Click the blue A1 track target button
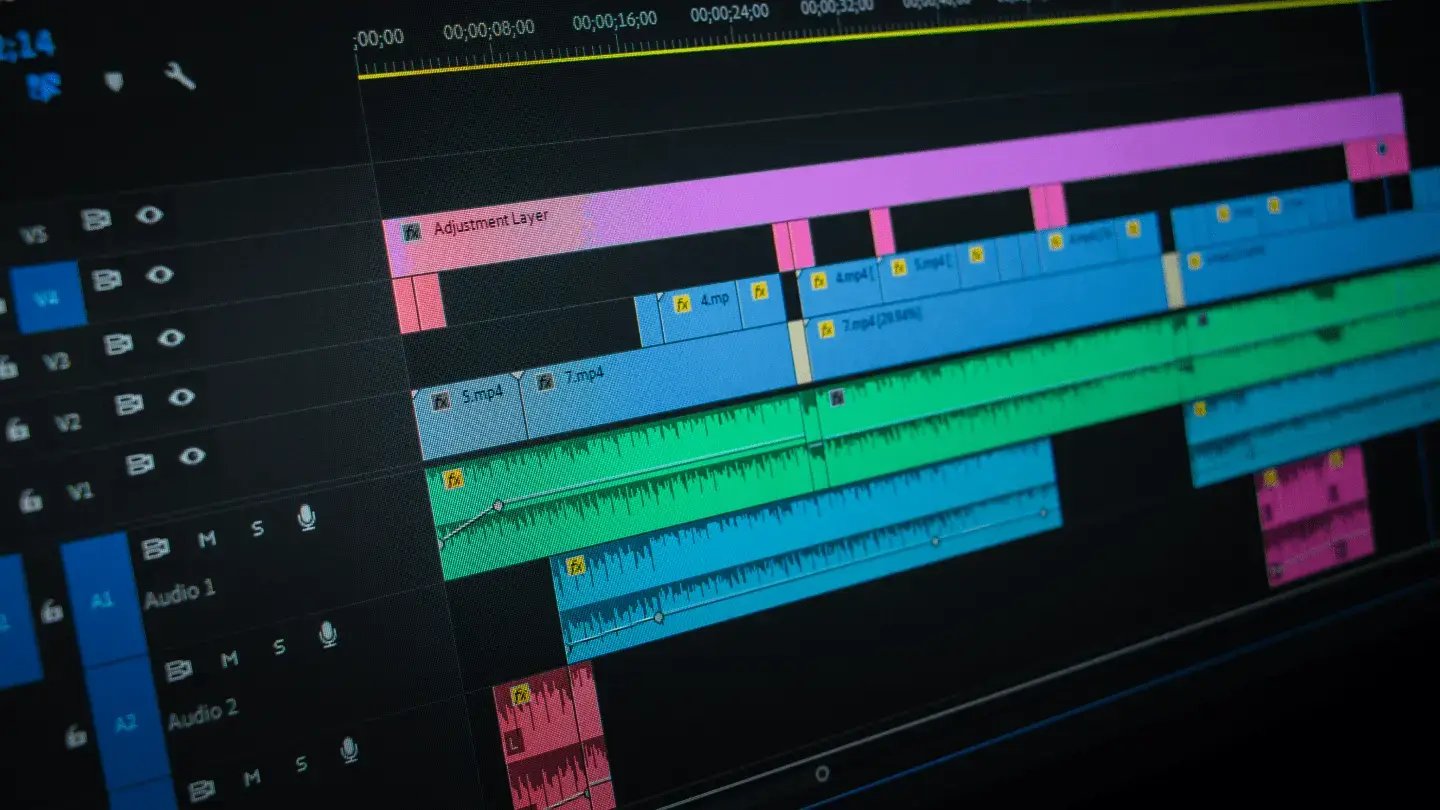Image resolution: width=1440 pixels, height=810 pixels. (101, 599)
